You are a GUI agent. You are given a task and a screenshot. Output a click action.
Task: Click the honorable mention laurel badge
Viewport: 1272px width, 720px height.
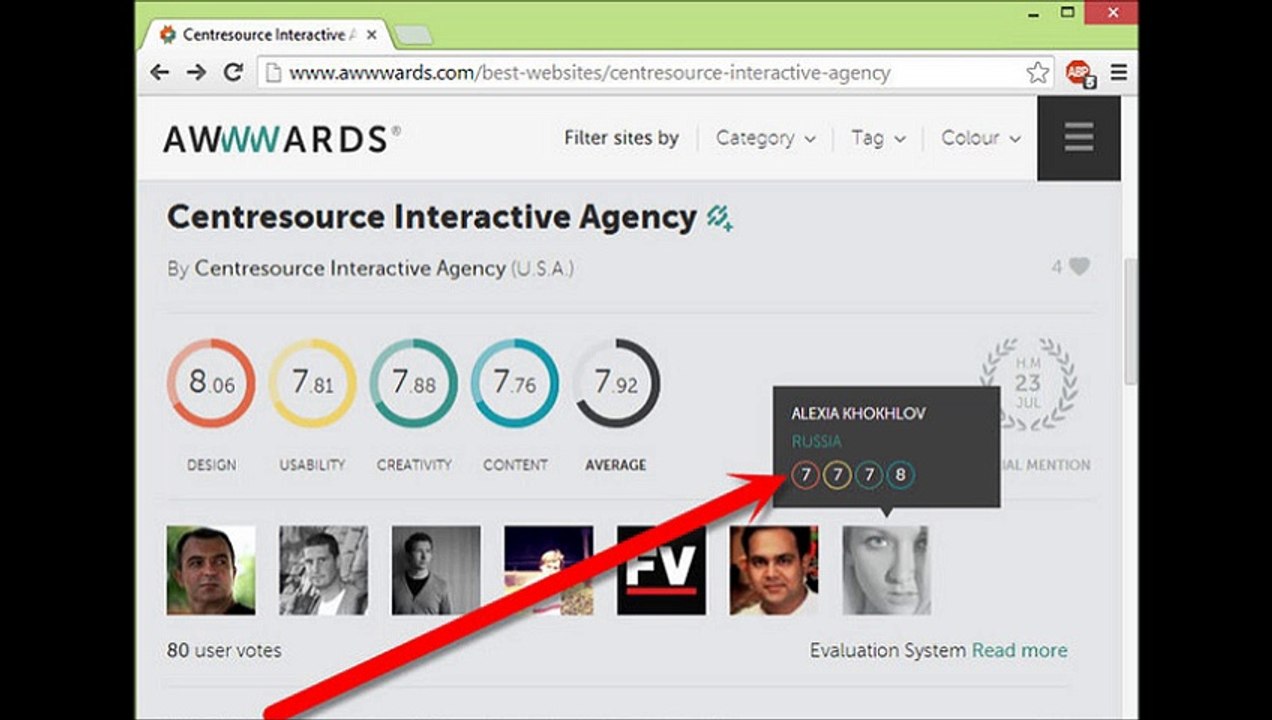point(1027,383)
